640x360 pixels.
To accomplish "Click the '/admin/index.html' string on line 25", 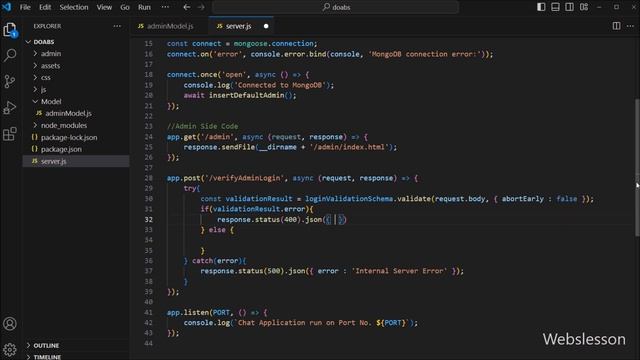I will (349, 147).
